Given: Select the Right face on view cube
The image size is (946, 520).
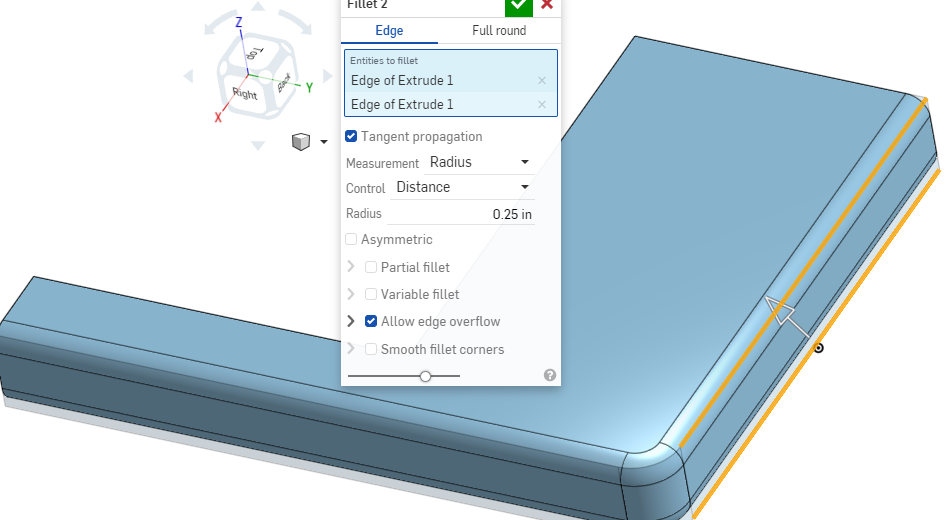Looking at the screenshot, I should (244, 93).
